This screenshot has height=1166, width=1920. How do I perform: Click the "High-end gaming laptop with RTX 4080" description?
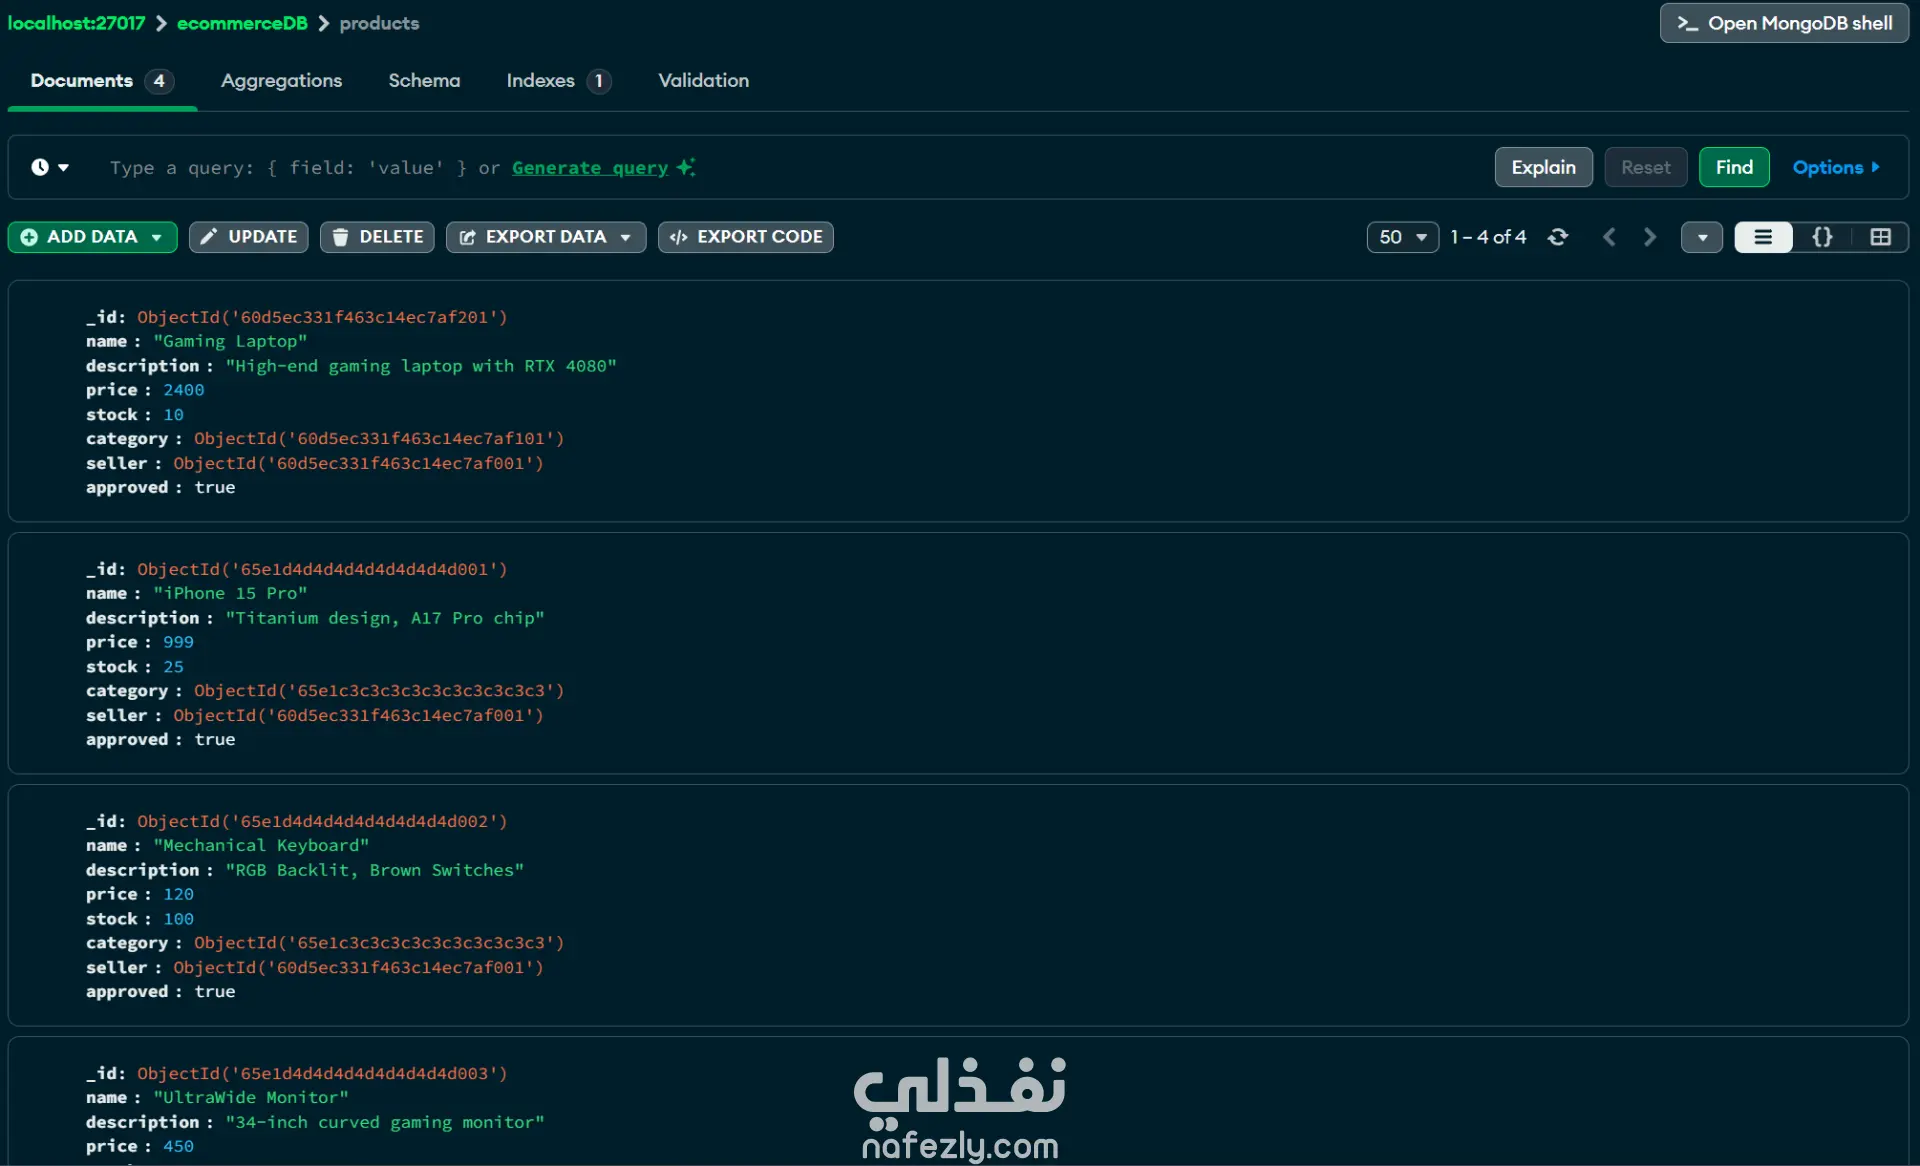tap(421, 366)
